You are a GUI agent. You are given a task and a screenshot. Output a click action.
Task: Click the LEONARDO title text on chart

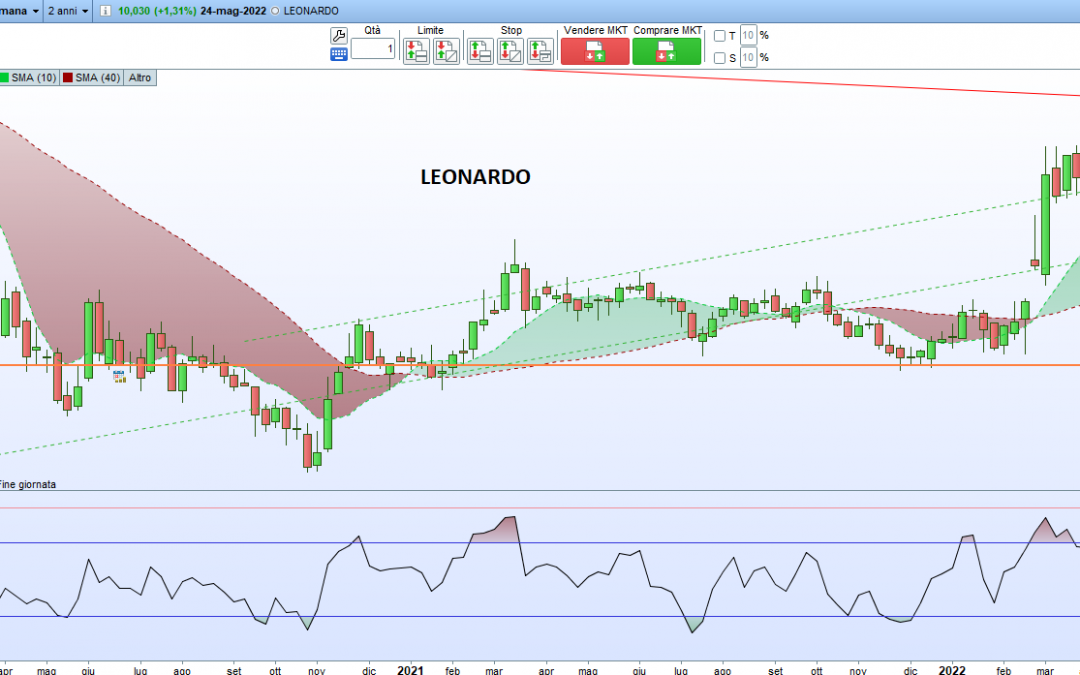pyautogui.click(x=475, y=177)
